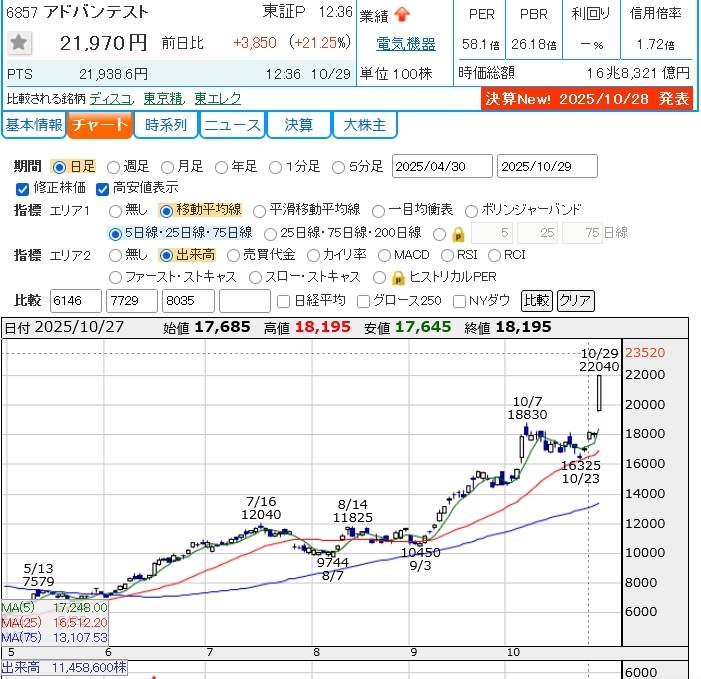This screenshot has width=701, height=679.
Task: Select 無し for indicator area 2
Action: coord(115,255)
